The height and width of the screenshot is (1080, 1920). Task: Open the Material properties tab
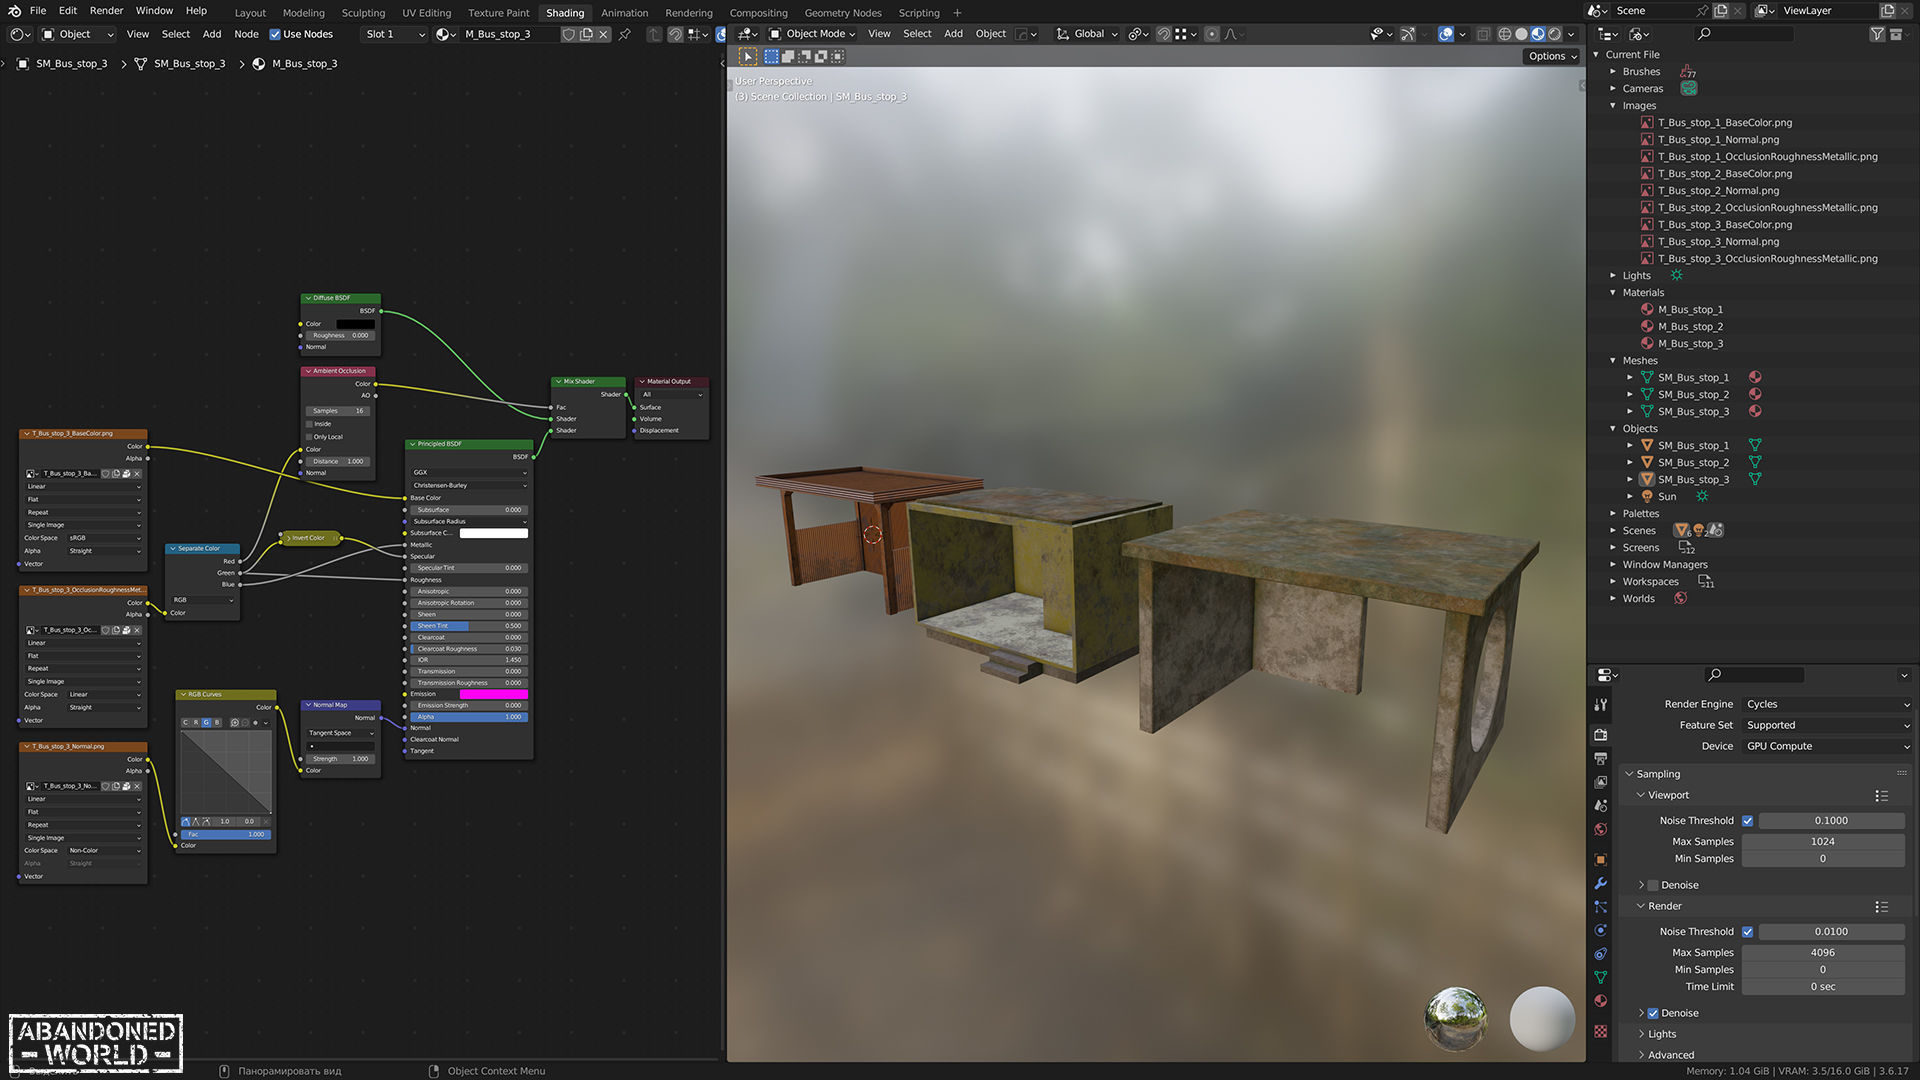pos(1600,1001)
